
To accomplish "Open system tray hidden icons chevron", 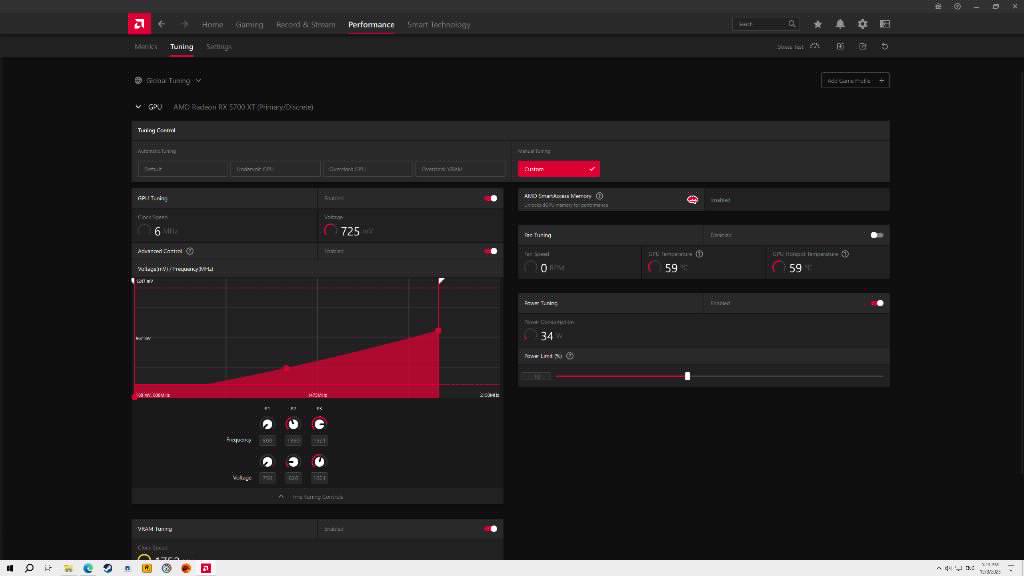I will click(x=938, y=568).
